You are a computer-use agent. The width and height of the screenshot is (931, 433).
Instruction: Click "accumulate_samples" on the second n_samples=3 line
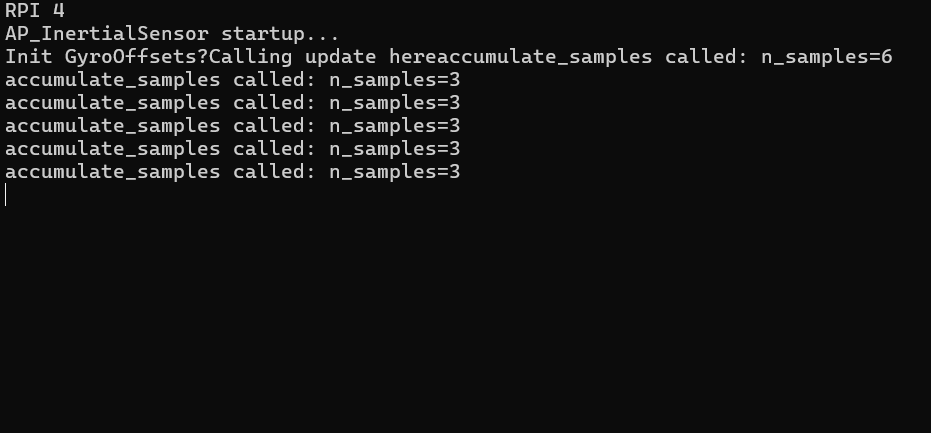[x=112, y=103]
